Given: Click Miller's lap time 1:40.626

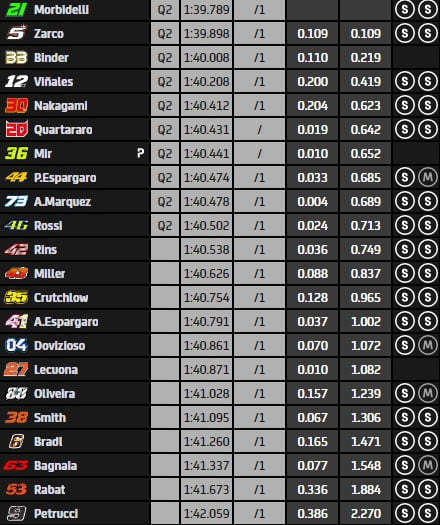Looking at the screenshot, I should click(x=207, y=274).
